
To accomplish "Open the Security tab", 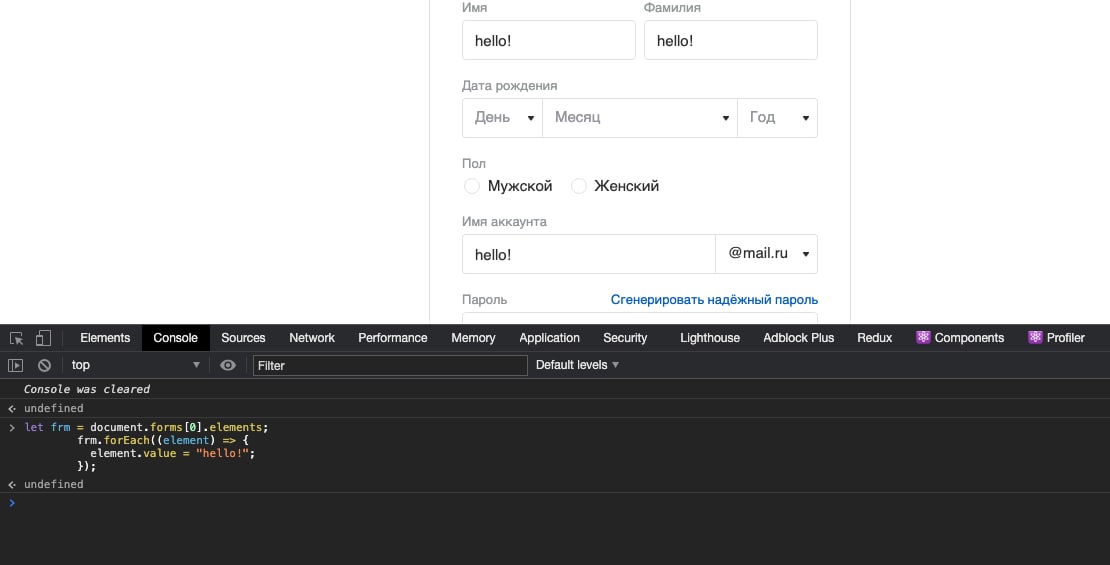I will (x=625, y=338).
